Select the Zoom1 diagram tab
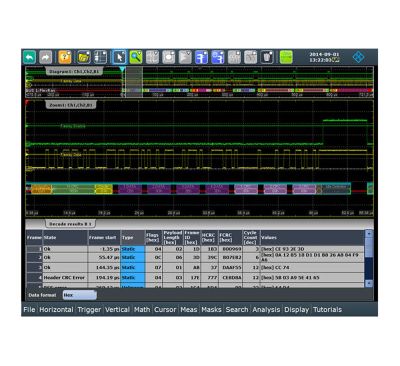 pos(71,105)
